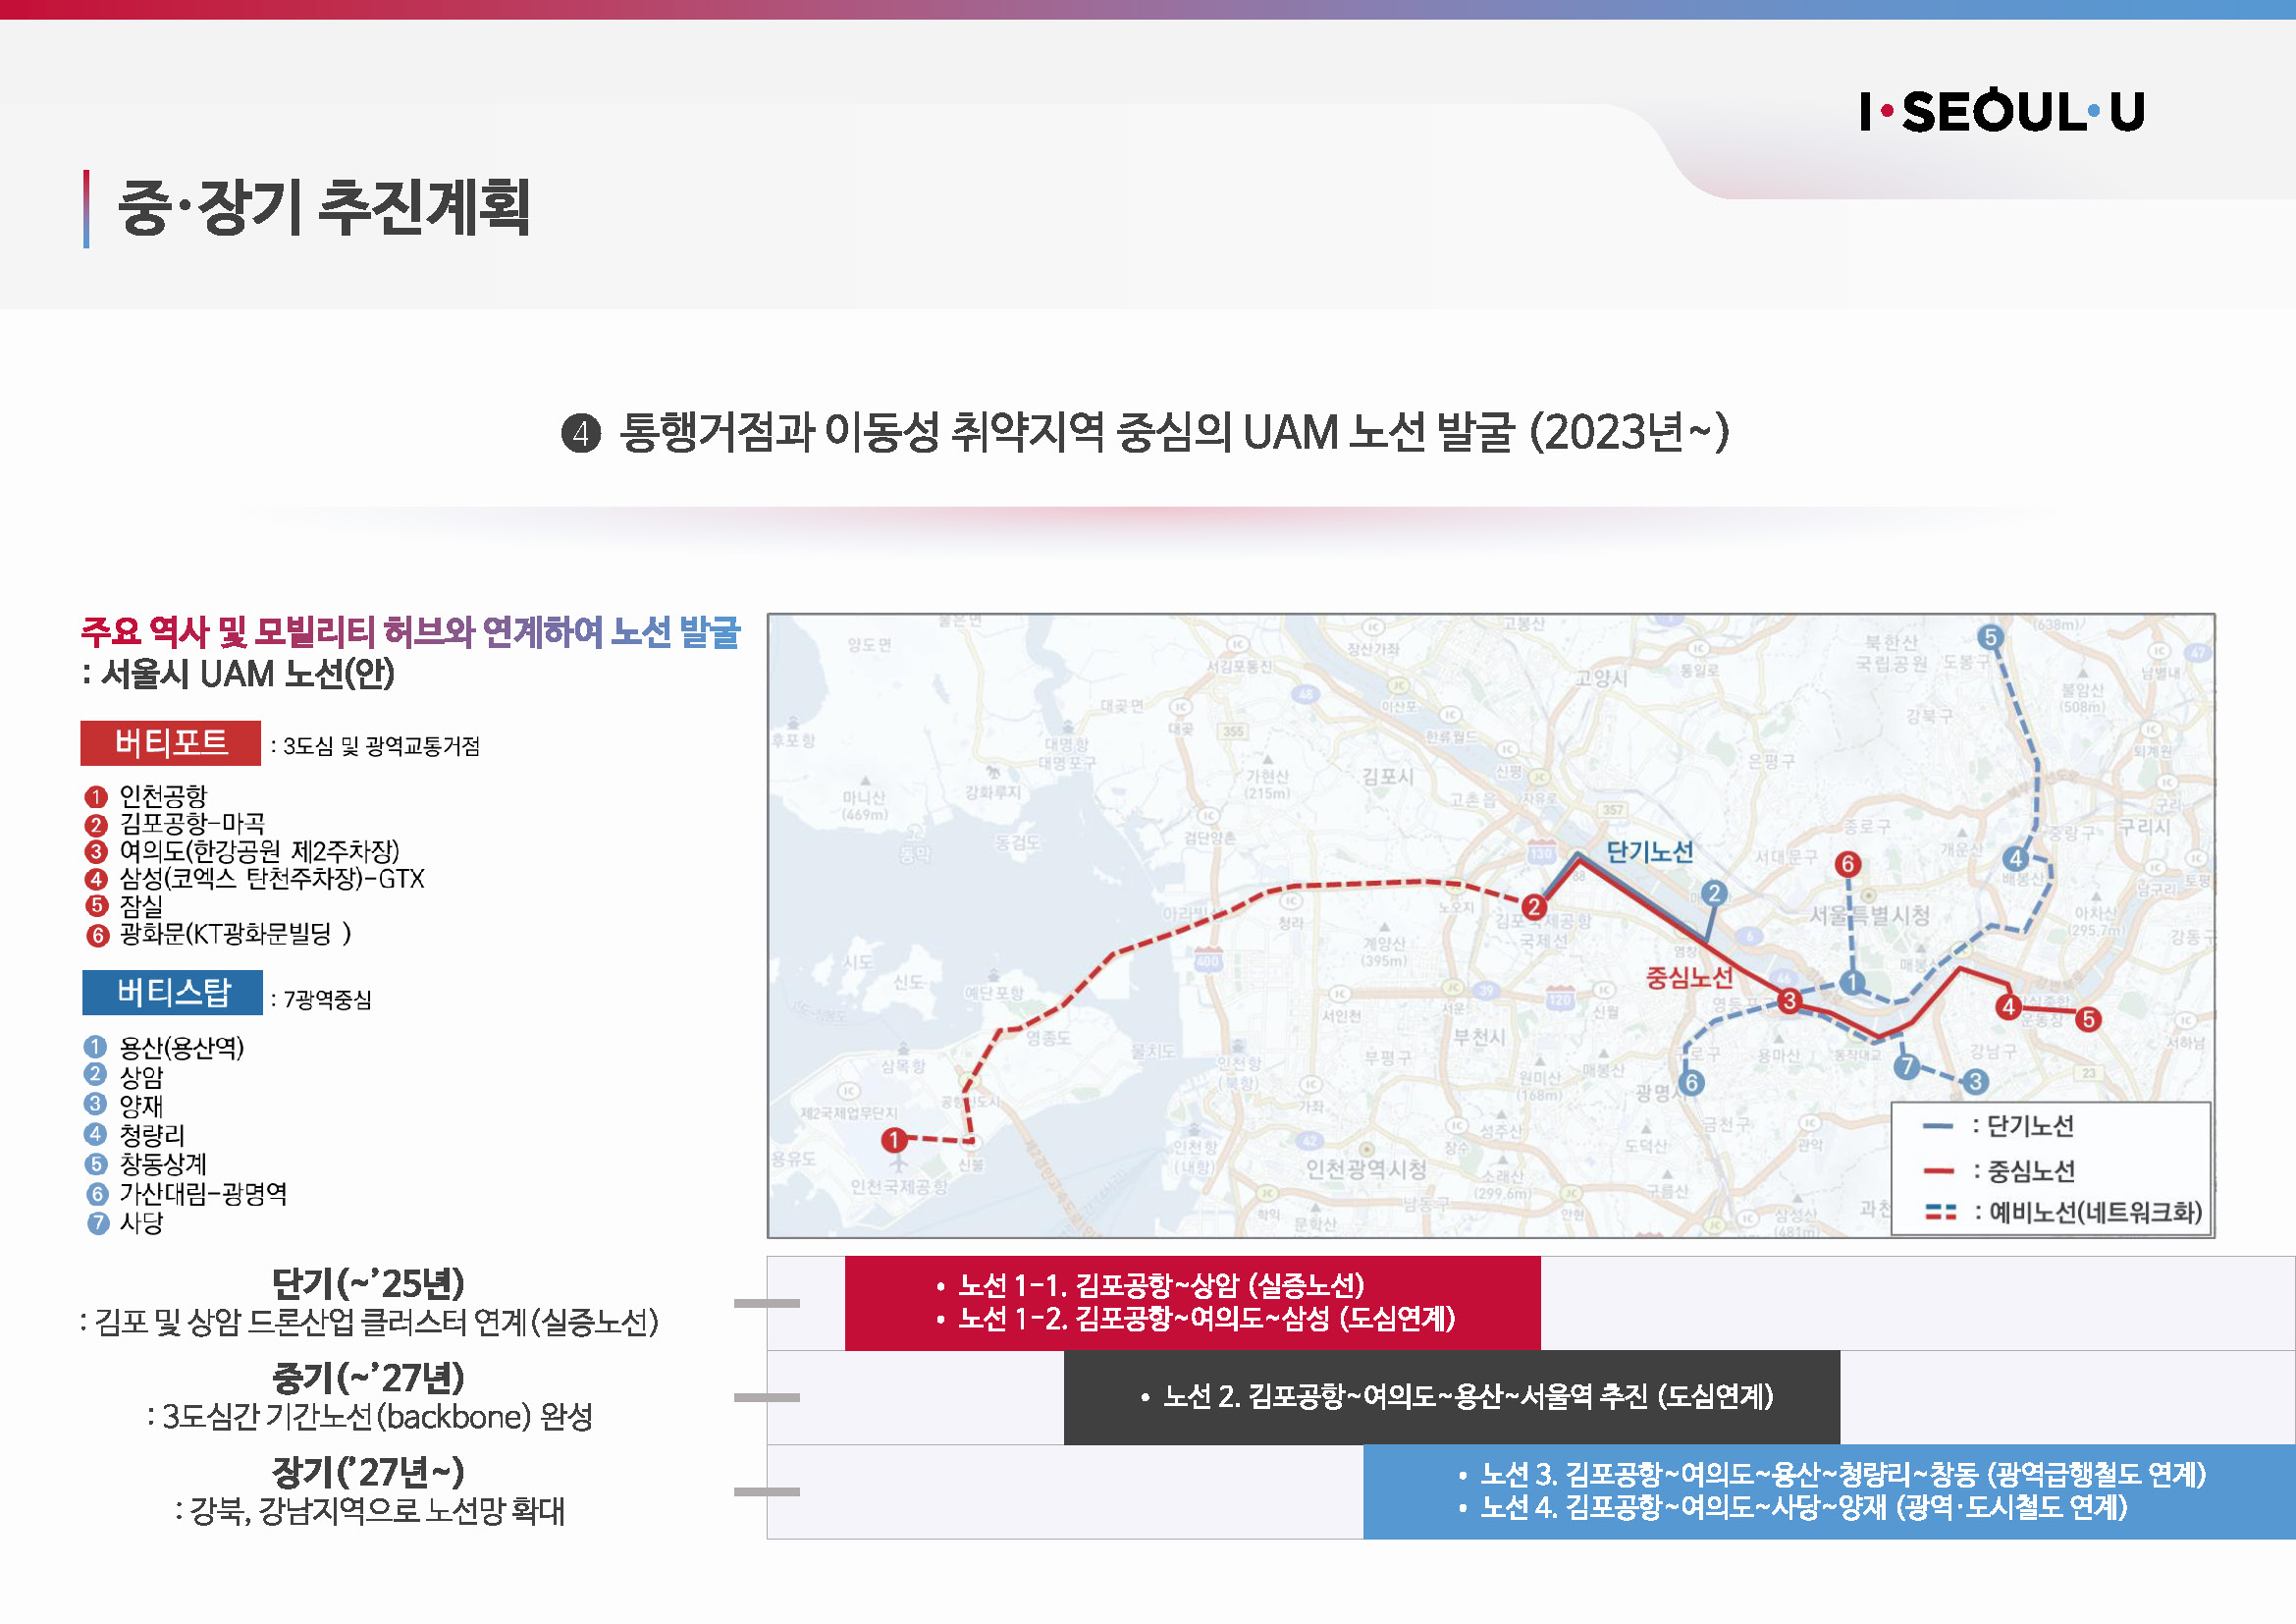Click the blue 버티스탑 label box
Image resolution: width=2296 pixels, height=1624 pixels.
[172, 992]
